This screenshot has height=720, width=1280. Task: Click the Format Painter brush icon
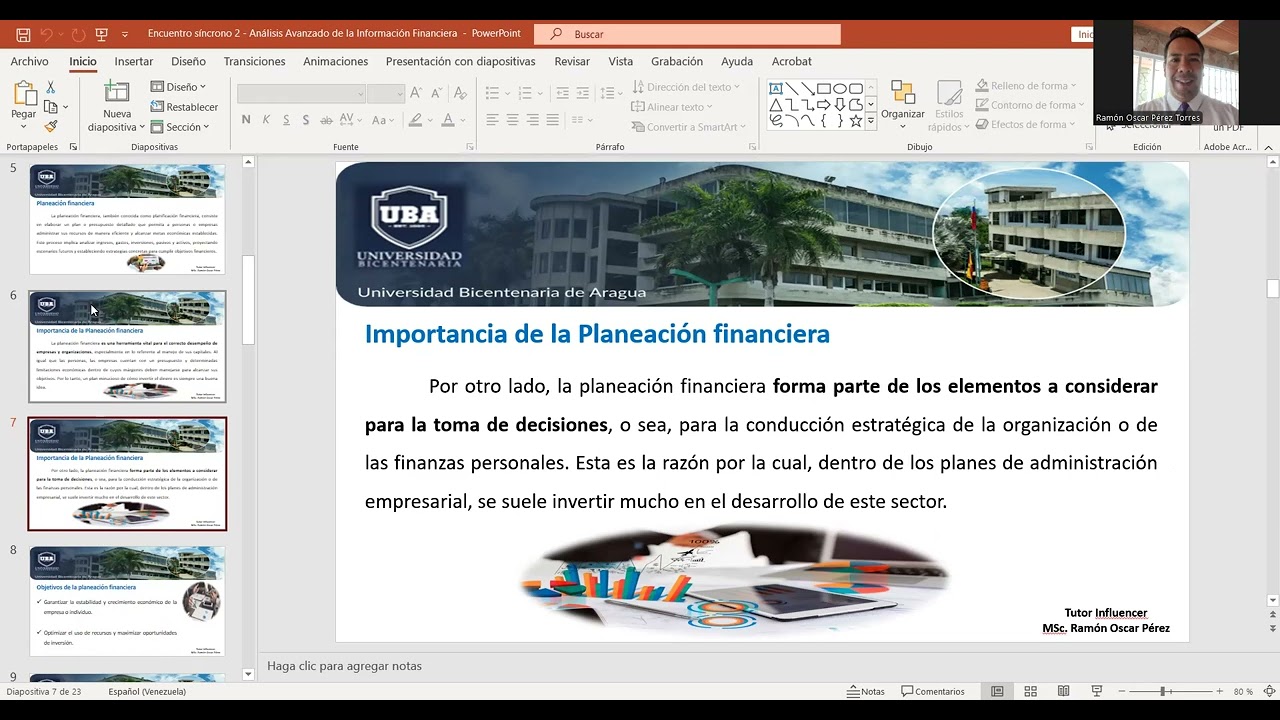pos(50,126)
